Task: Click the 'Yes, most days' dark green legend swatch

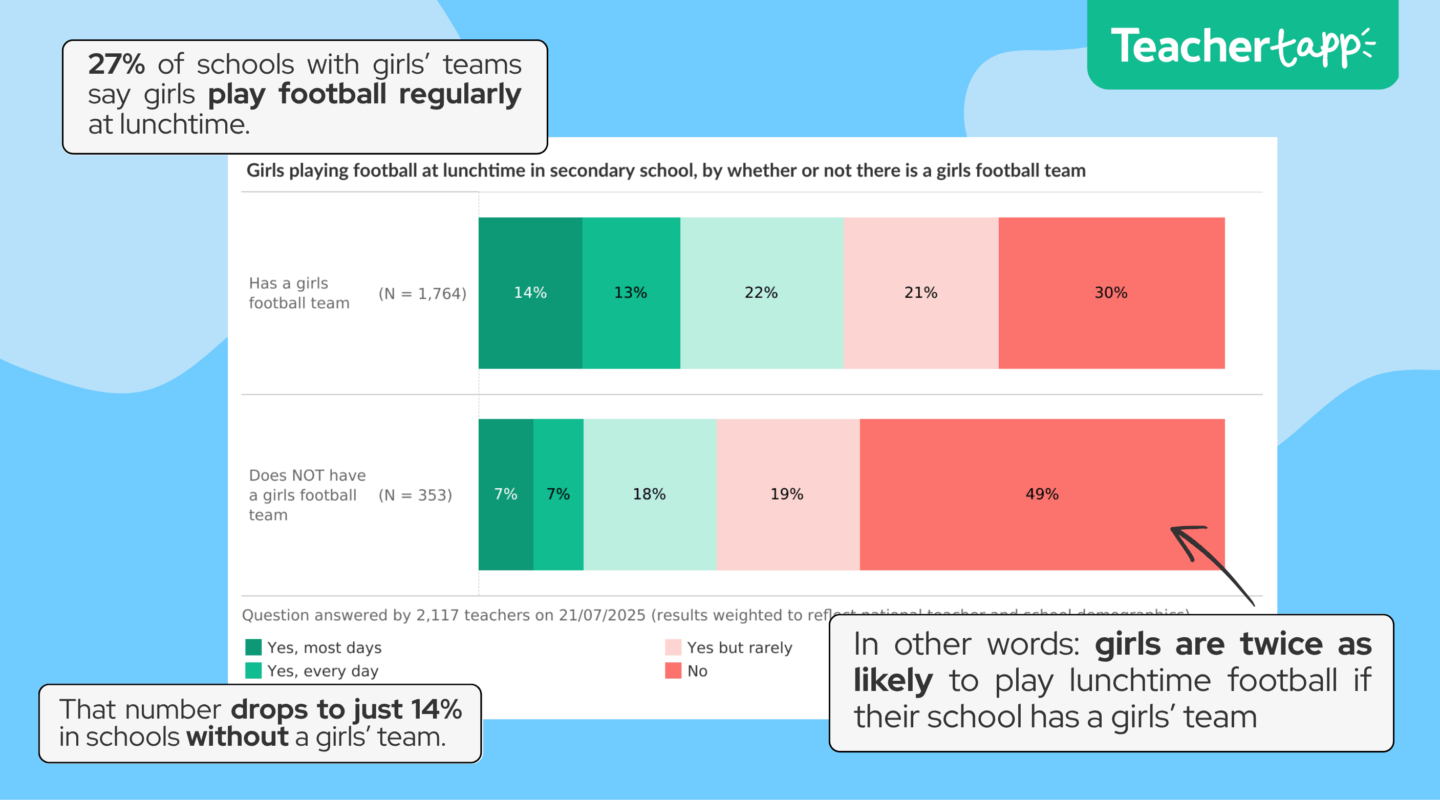Action: 254,648
